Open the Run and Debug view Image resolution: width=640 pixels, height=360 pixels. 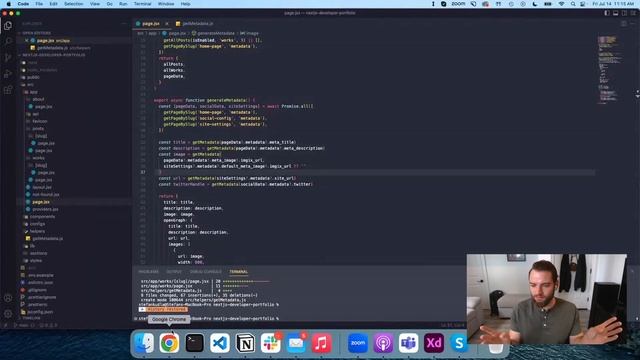click(x=8, y=74)
